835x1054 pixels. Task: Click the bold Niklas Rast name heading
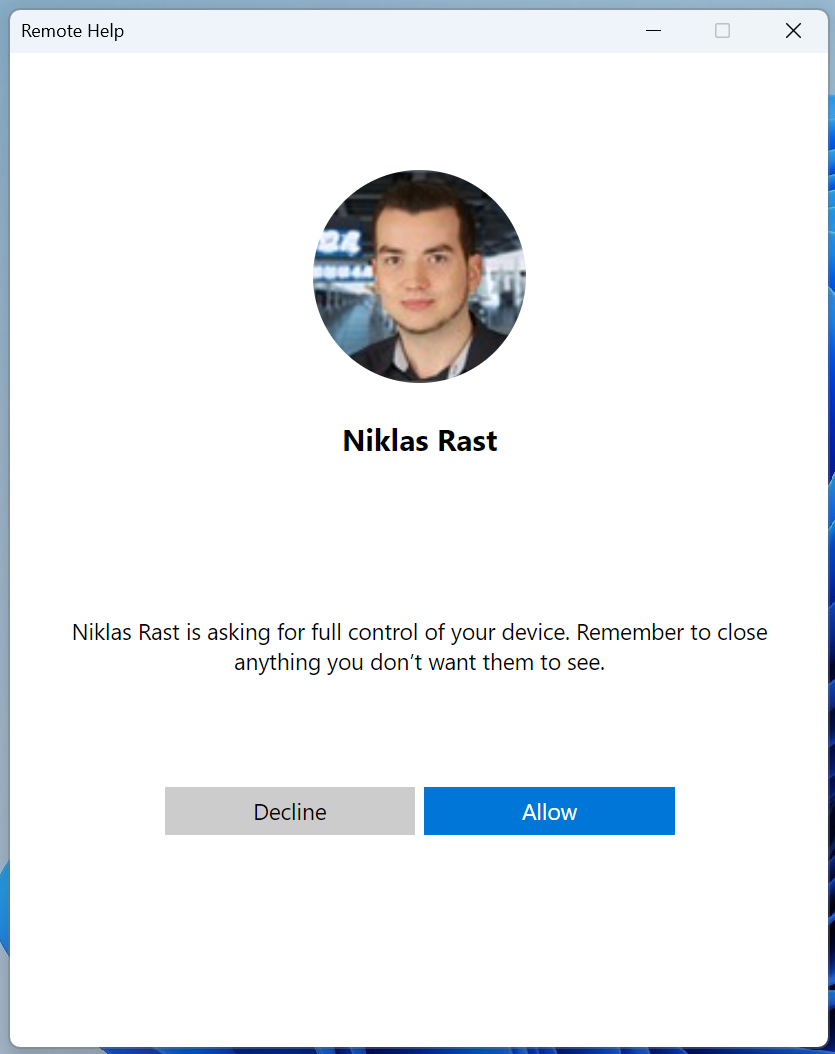coord(419,441)
